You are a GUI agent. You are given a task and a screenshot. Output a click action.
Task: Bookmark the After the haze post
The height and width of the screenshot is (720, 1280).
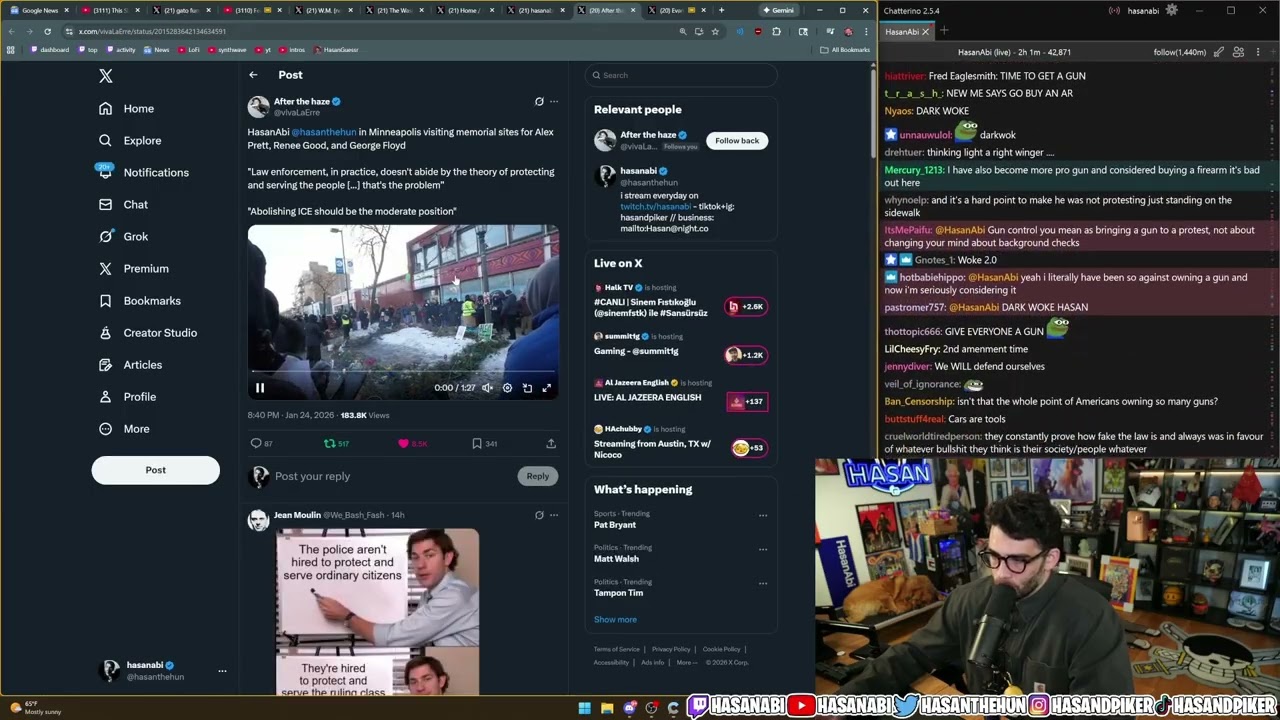pyautogui.click(x=477, y=443)
